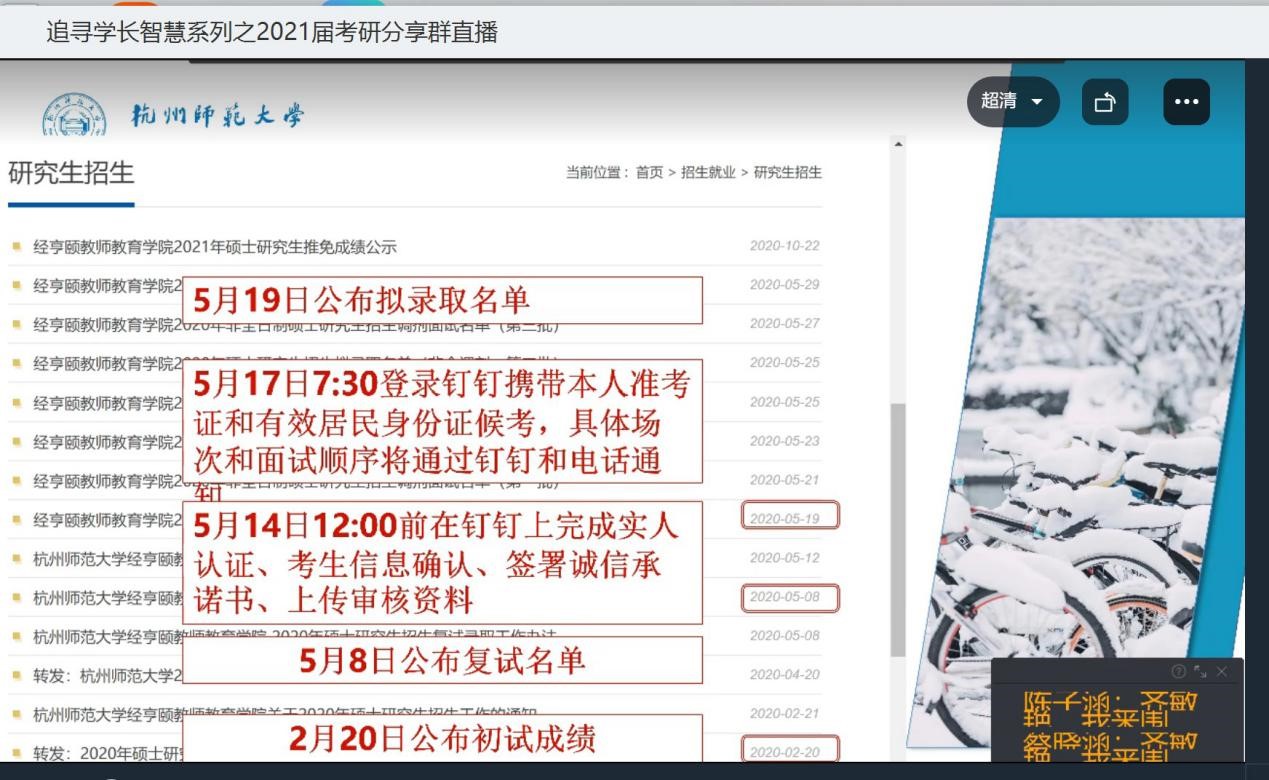Screen dimensions: 1269x780
Task: Click the rotate screen icon
Action: (x=1105, y=102)
